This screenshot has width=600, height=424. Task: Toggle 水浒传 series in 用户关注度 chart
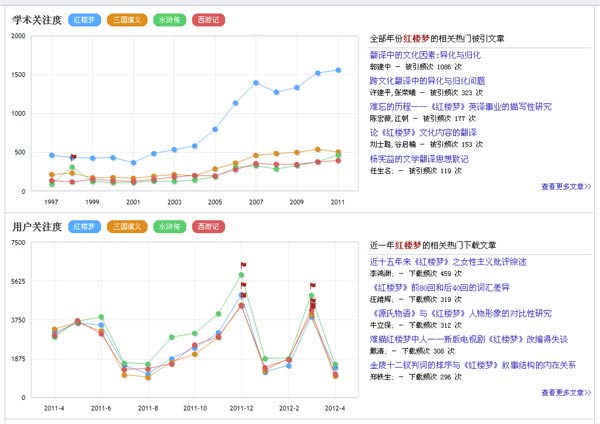coord(170,227)
